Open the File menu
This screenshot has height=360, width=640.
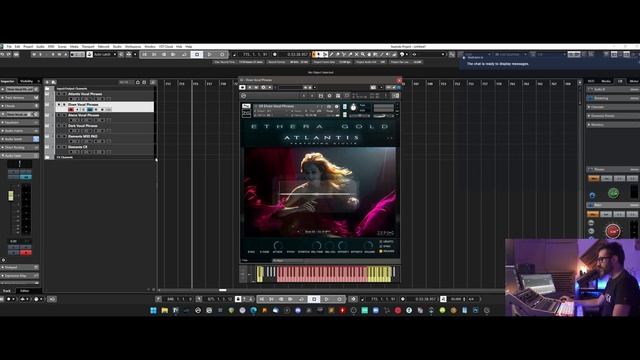tap(9, 47)
